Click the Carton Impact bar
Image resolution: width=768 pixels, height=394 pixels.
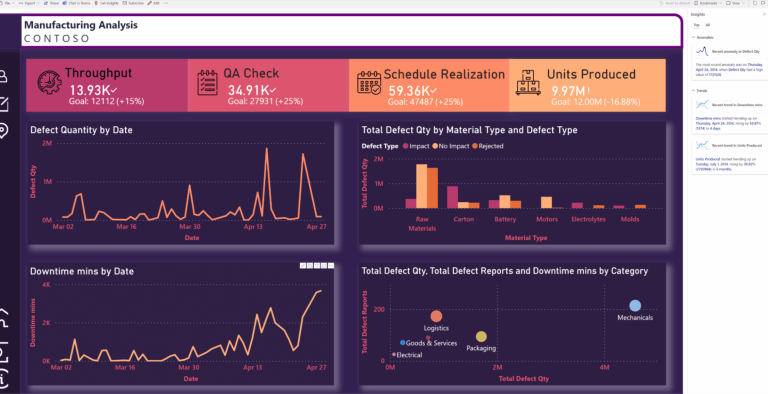click(x=453, y=197)
